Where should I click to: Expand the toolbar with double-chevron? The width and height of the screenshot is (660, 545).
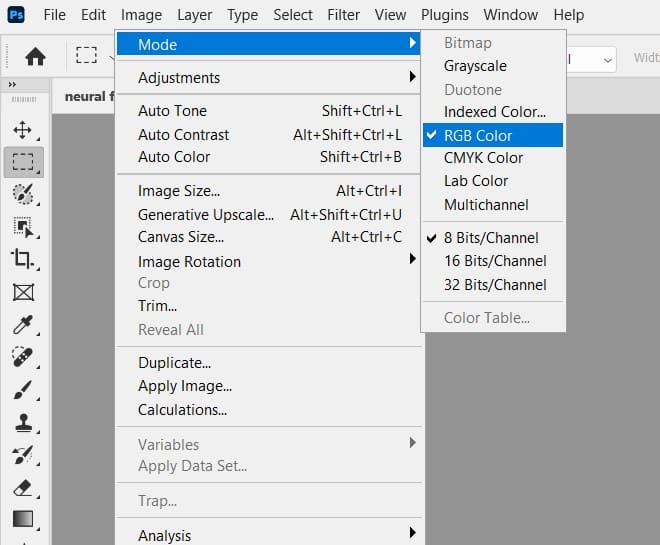click(12, 84)
